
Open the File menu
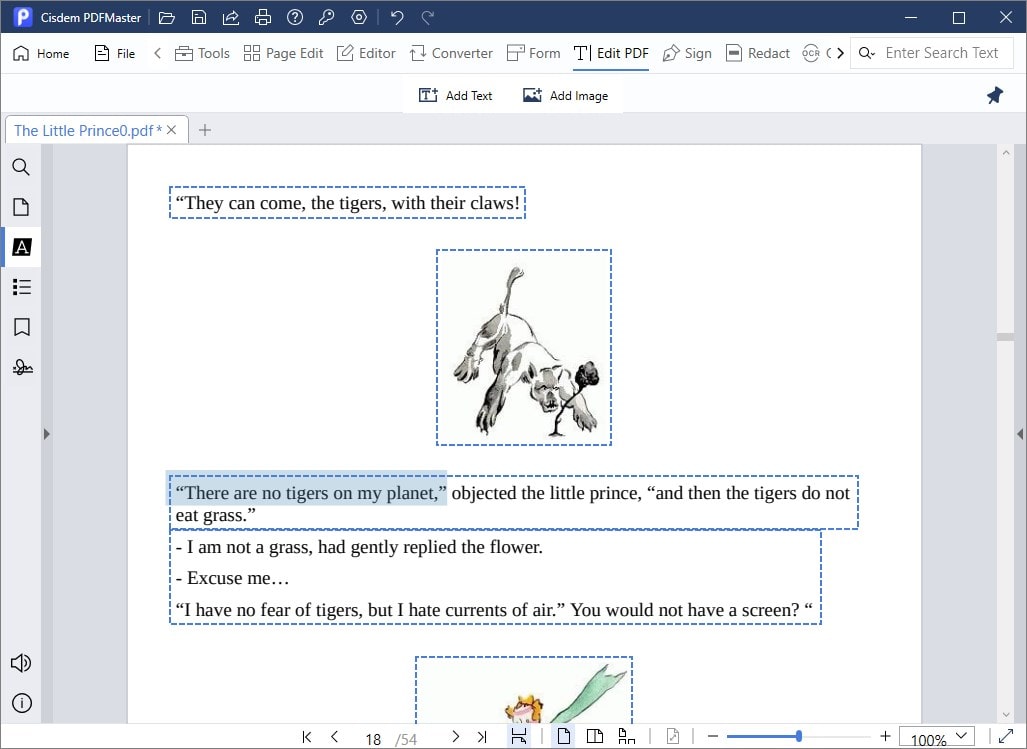pyautogui.click(x=115, y=53)
